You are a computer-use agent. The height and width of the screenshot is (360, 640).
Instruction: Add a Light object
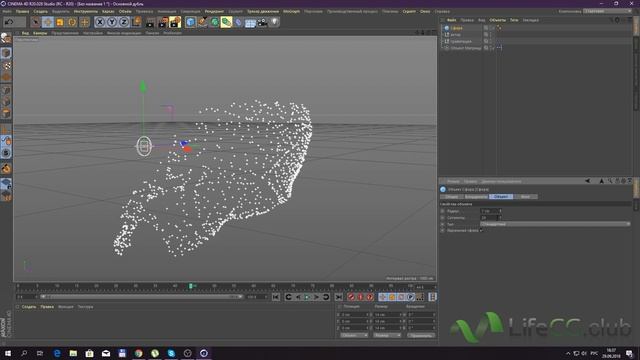pos(274,22)
